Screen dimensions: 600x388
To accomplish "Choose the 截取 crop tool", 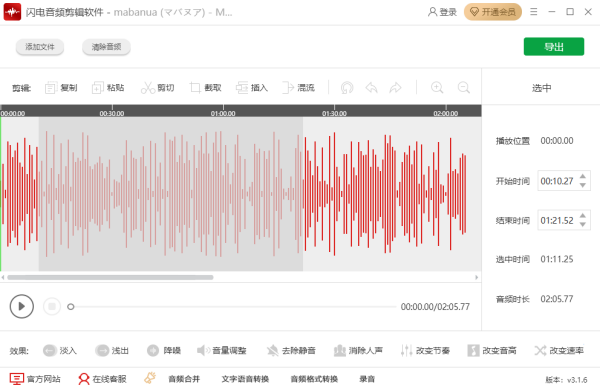I will [x=205, y=88].
